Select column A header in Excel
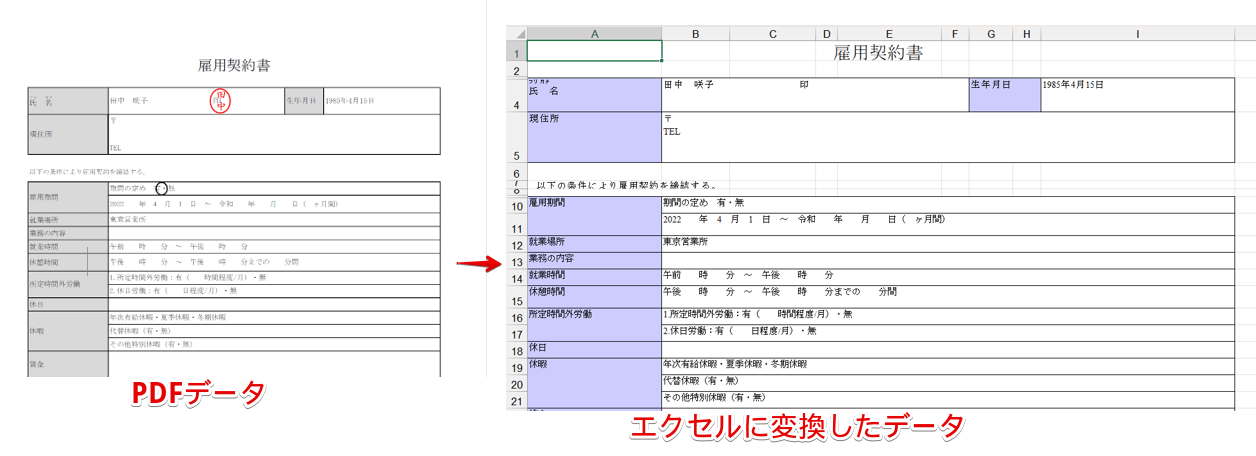The height and width of the screenshot is (456, 1256). click(x=594, y=33)
